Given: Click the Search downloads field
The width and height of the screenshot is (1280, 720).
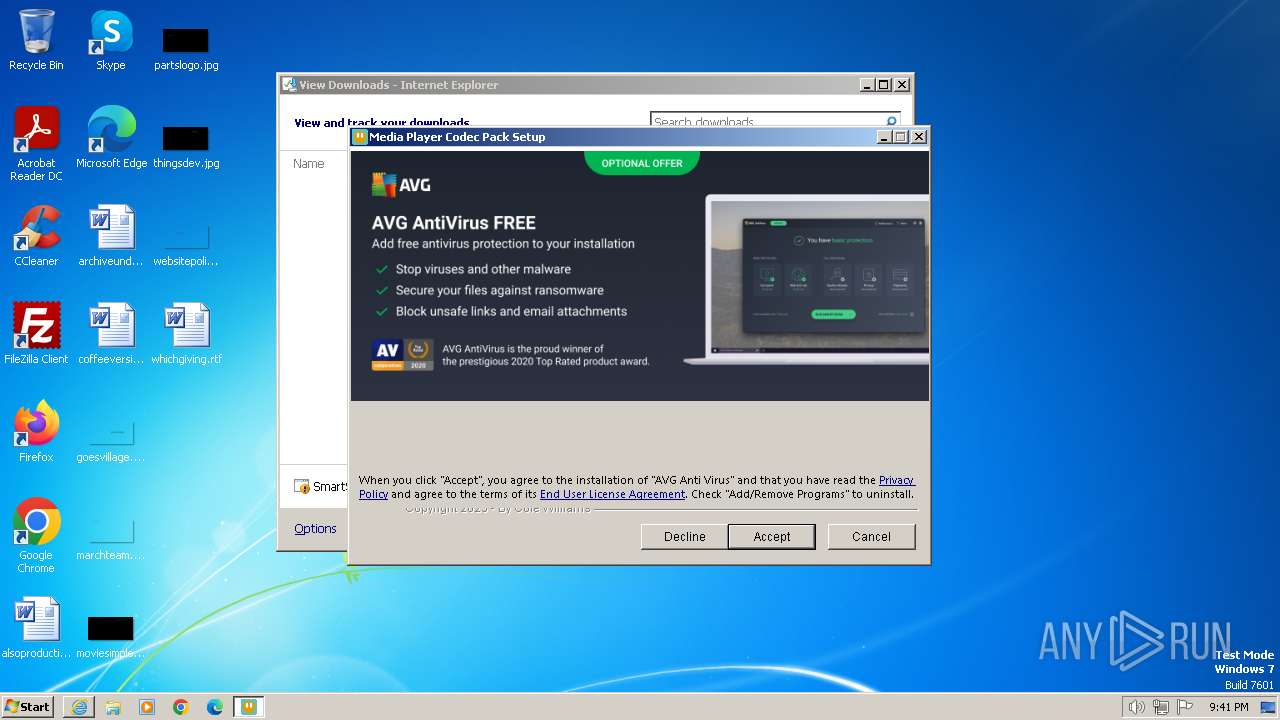Looking at the screenshot, I should [x=766, y=122].
